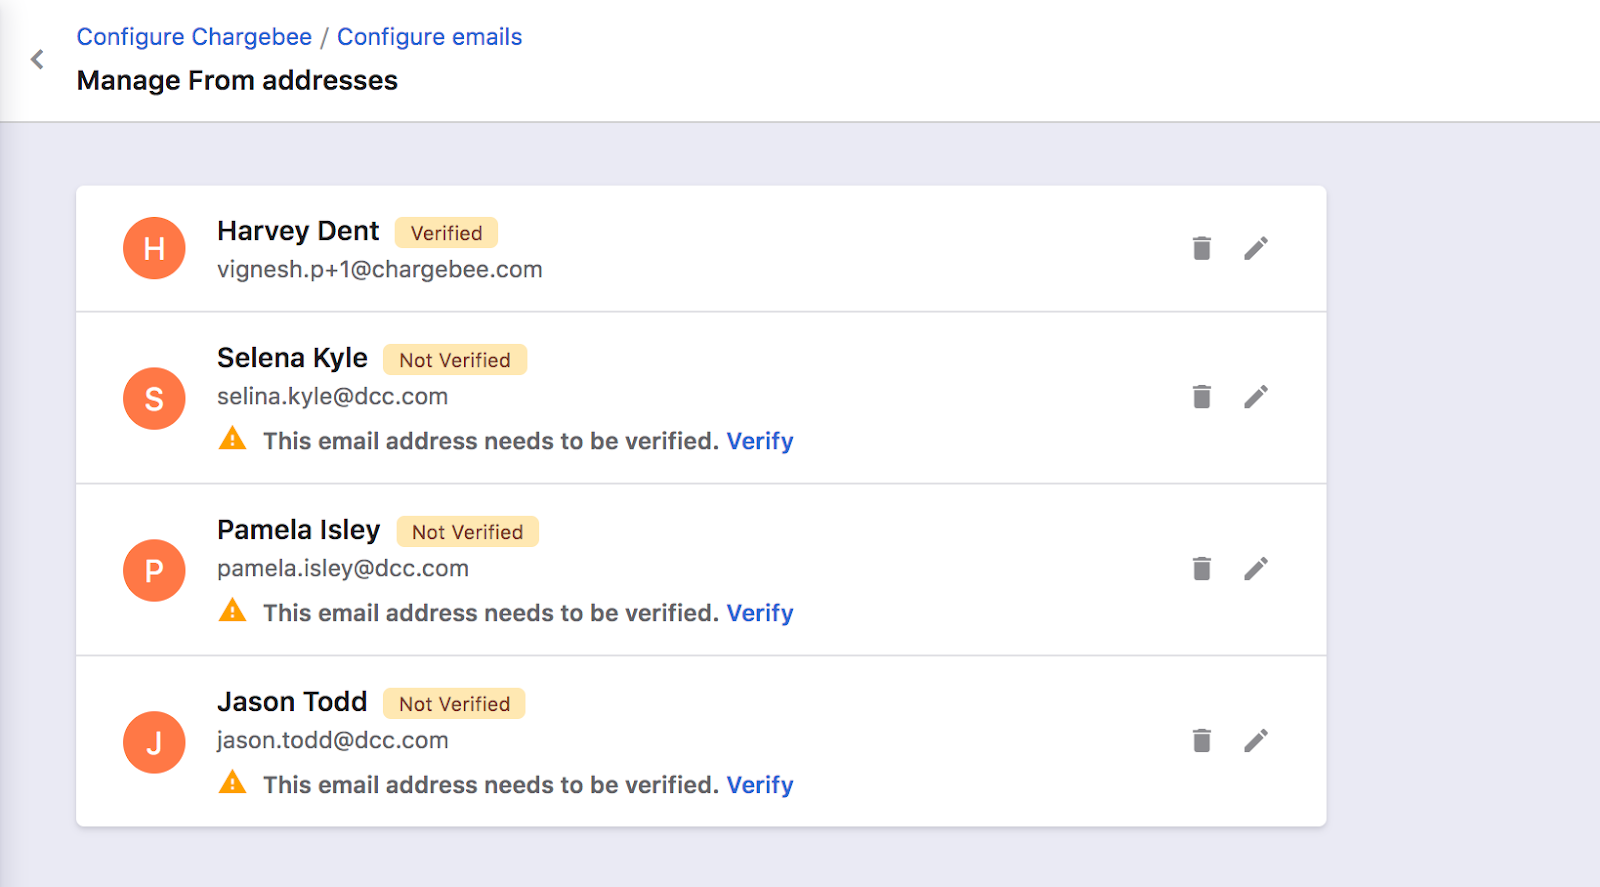Edit Jason Todd's email entry
The height and width of the screenshot is (887, 1600).
click(x=1256, y=741)
